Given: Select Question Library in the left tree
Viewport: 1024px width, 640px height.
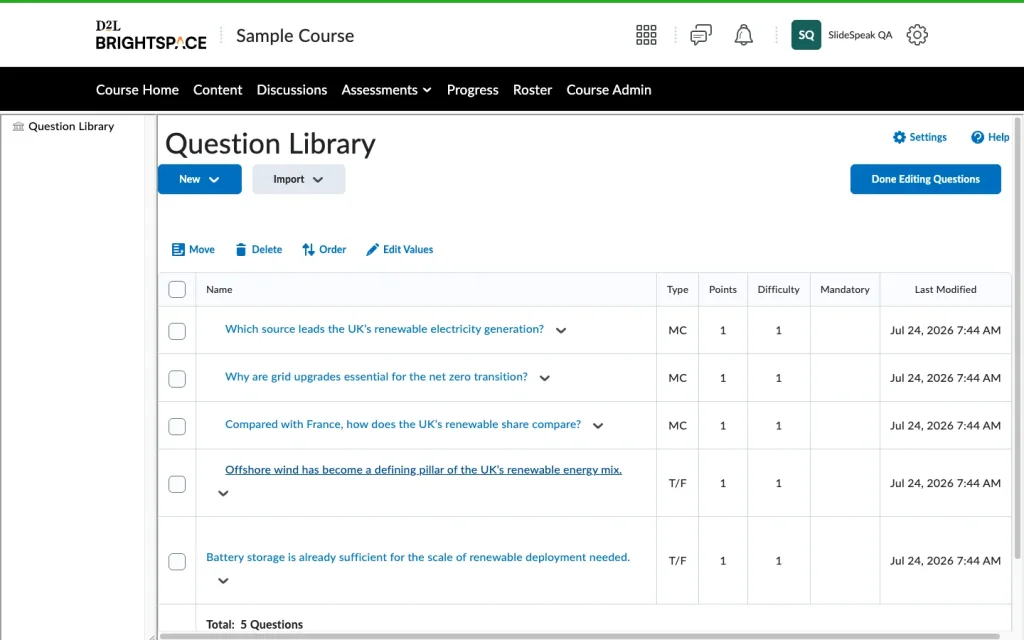Looking at the screenshot, I should (x=71, y=126).
